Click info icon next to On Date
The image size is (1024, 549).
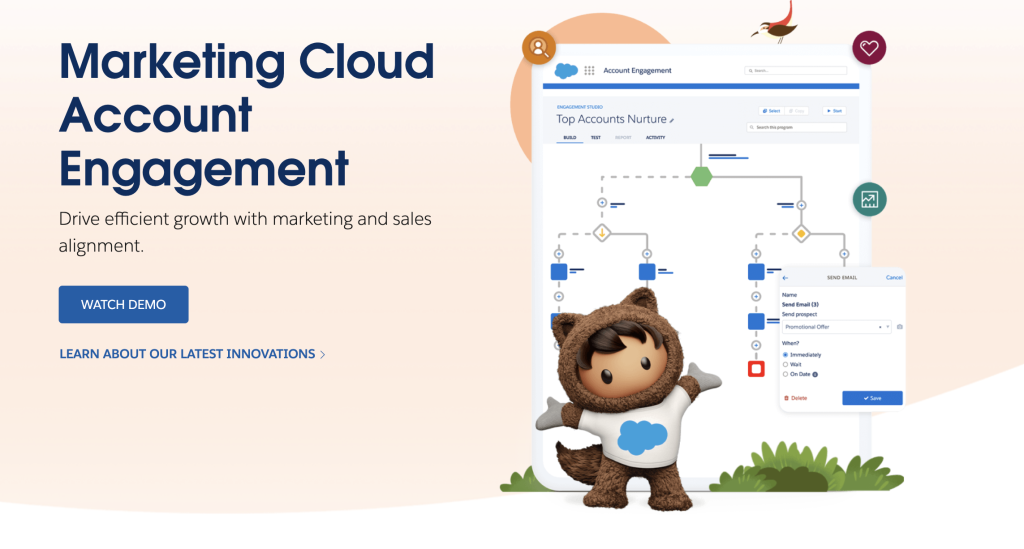(x=815, y=375)
